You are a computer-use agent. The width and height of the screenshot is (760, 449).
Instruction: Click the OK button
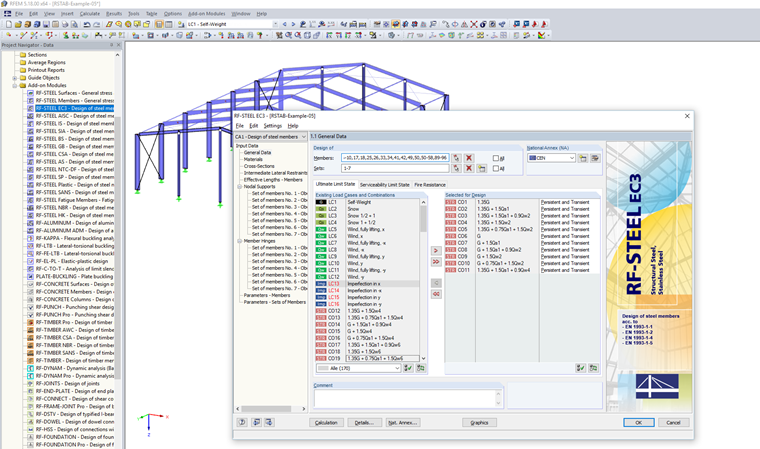click(639, 422)
